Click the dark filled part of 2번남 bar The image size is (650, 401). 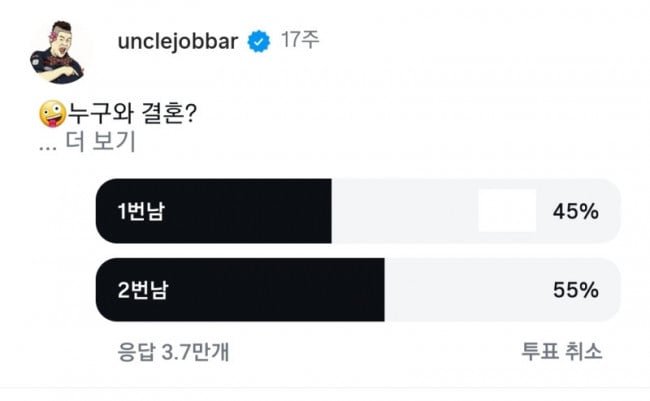coord(280,290)
